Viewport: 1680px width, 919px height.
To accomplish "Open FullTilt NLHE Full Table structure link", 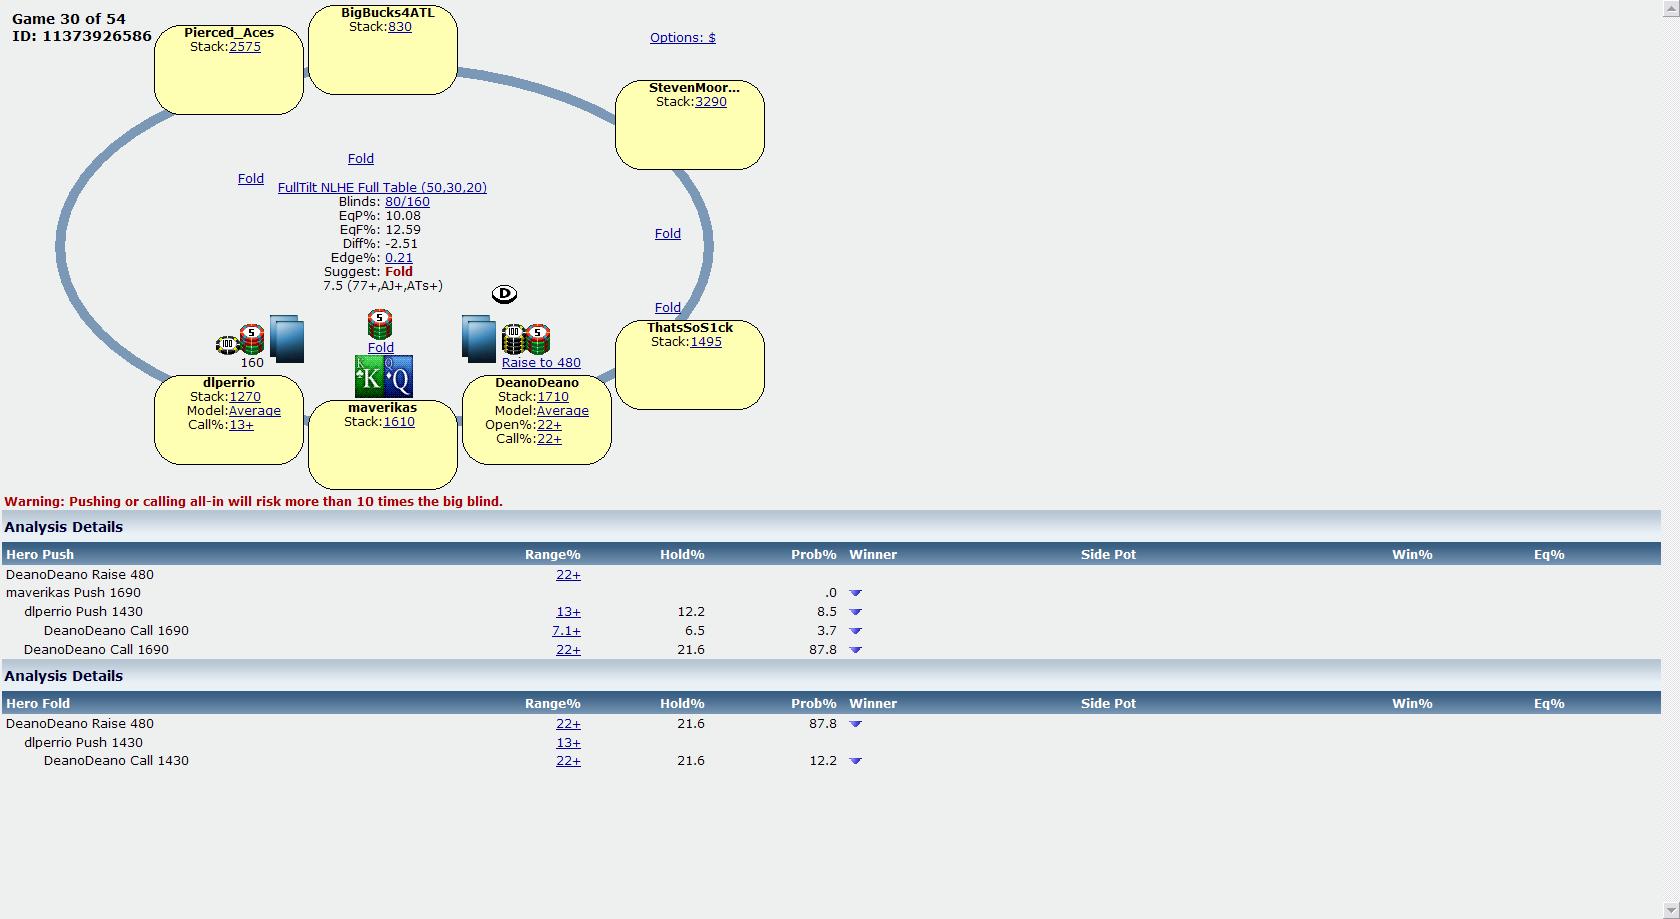I will coord(382,188).
